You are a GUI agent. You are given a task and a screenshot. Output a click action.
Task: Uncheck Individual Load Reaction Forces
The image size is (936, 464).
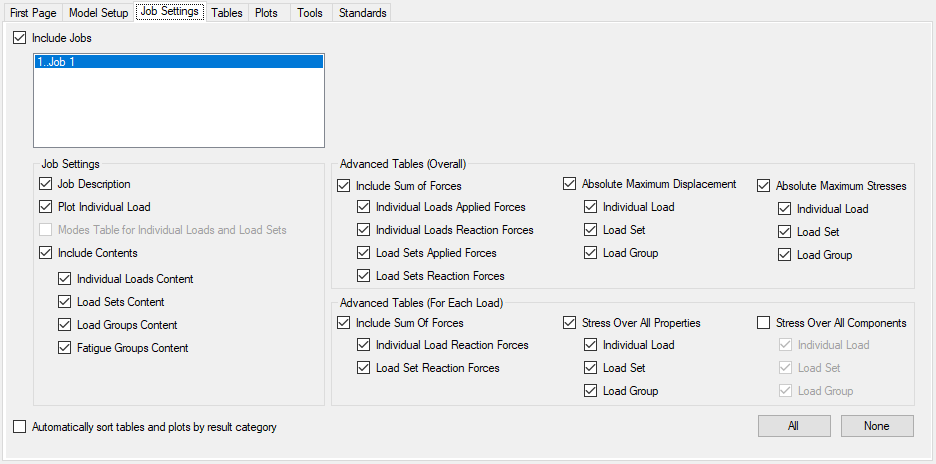[x=364, y=345]
